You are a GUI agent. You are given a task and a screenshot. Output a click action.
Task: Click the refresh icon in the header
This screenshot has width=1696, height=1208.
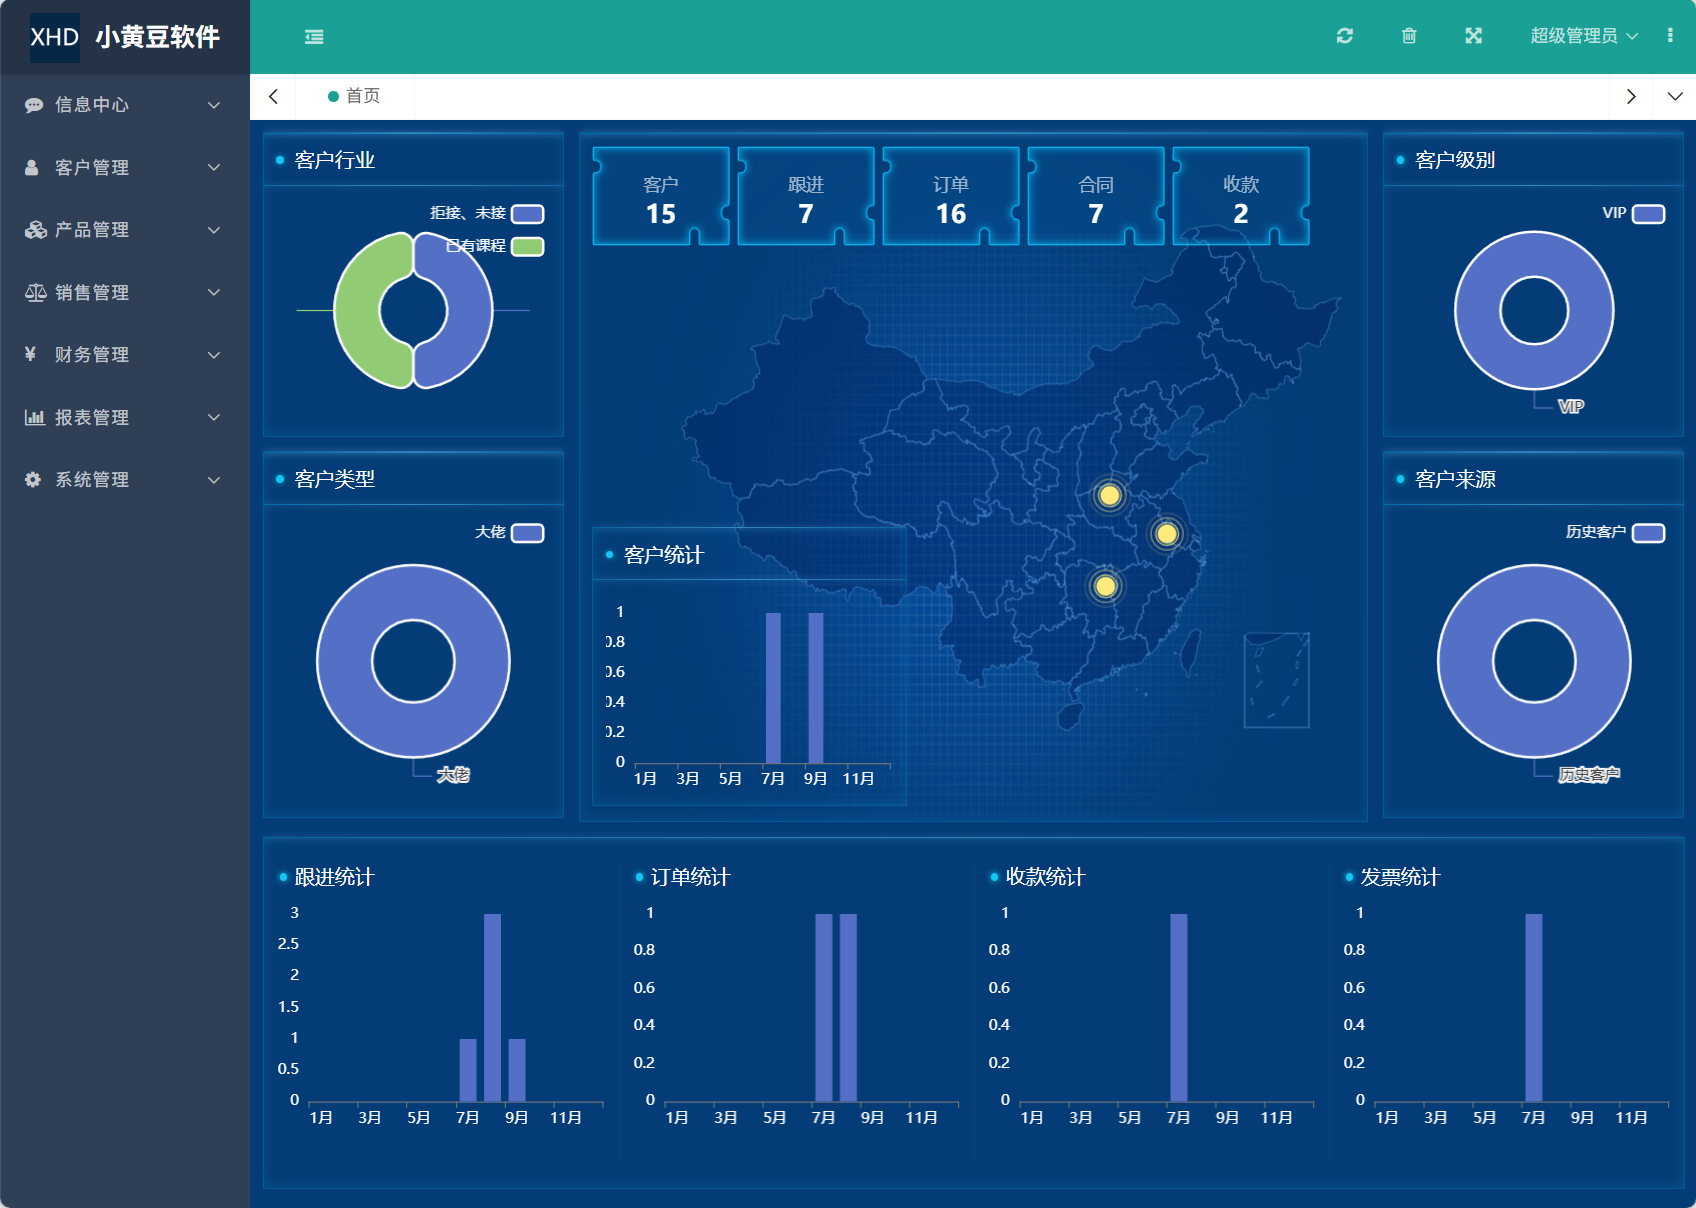point(1345,36)
